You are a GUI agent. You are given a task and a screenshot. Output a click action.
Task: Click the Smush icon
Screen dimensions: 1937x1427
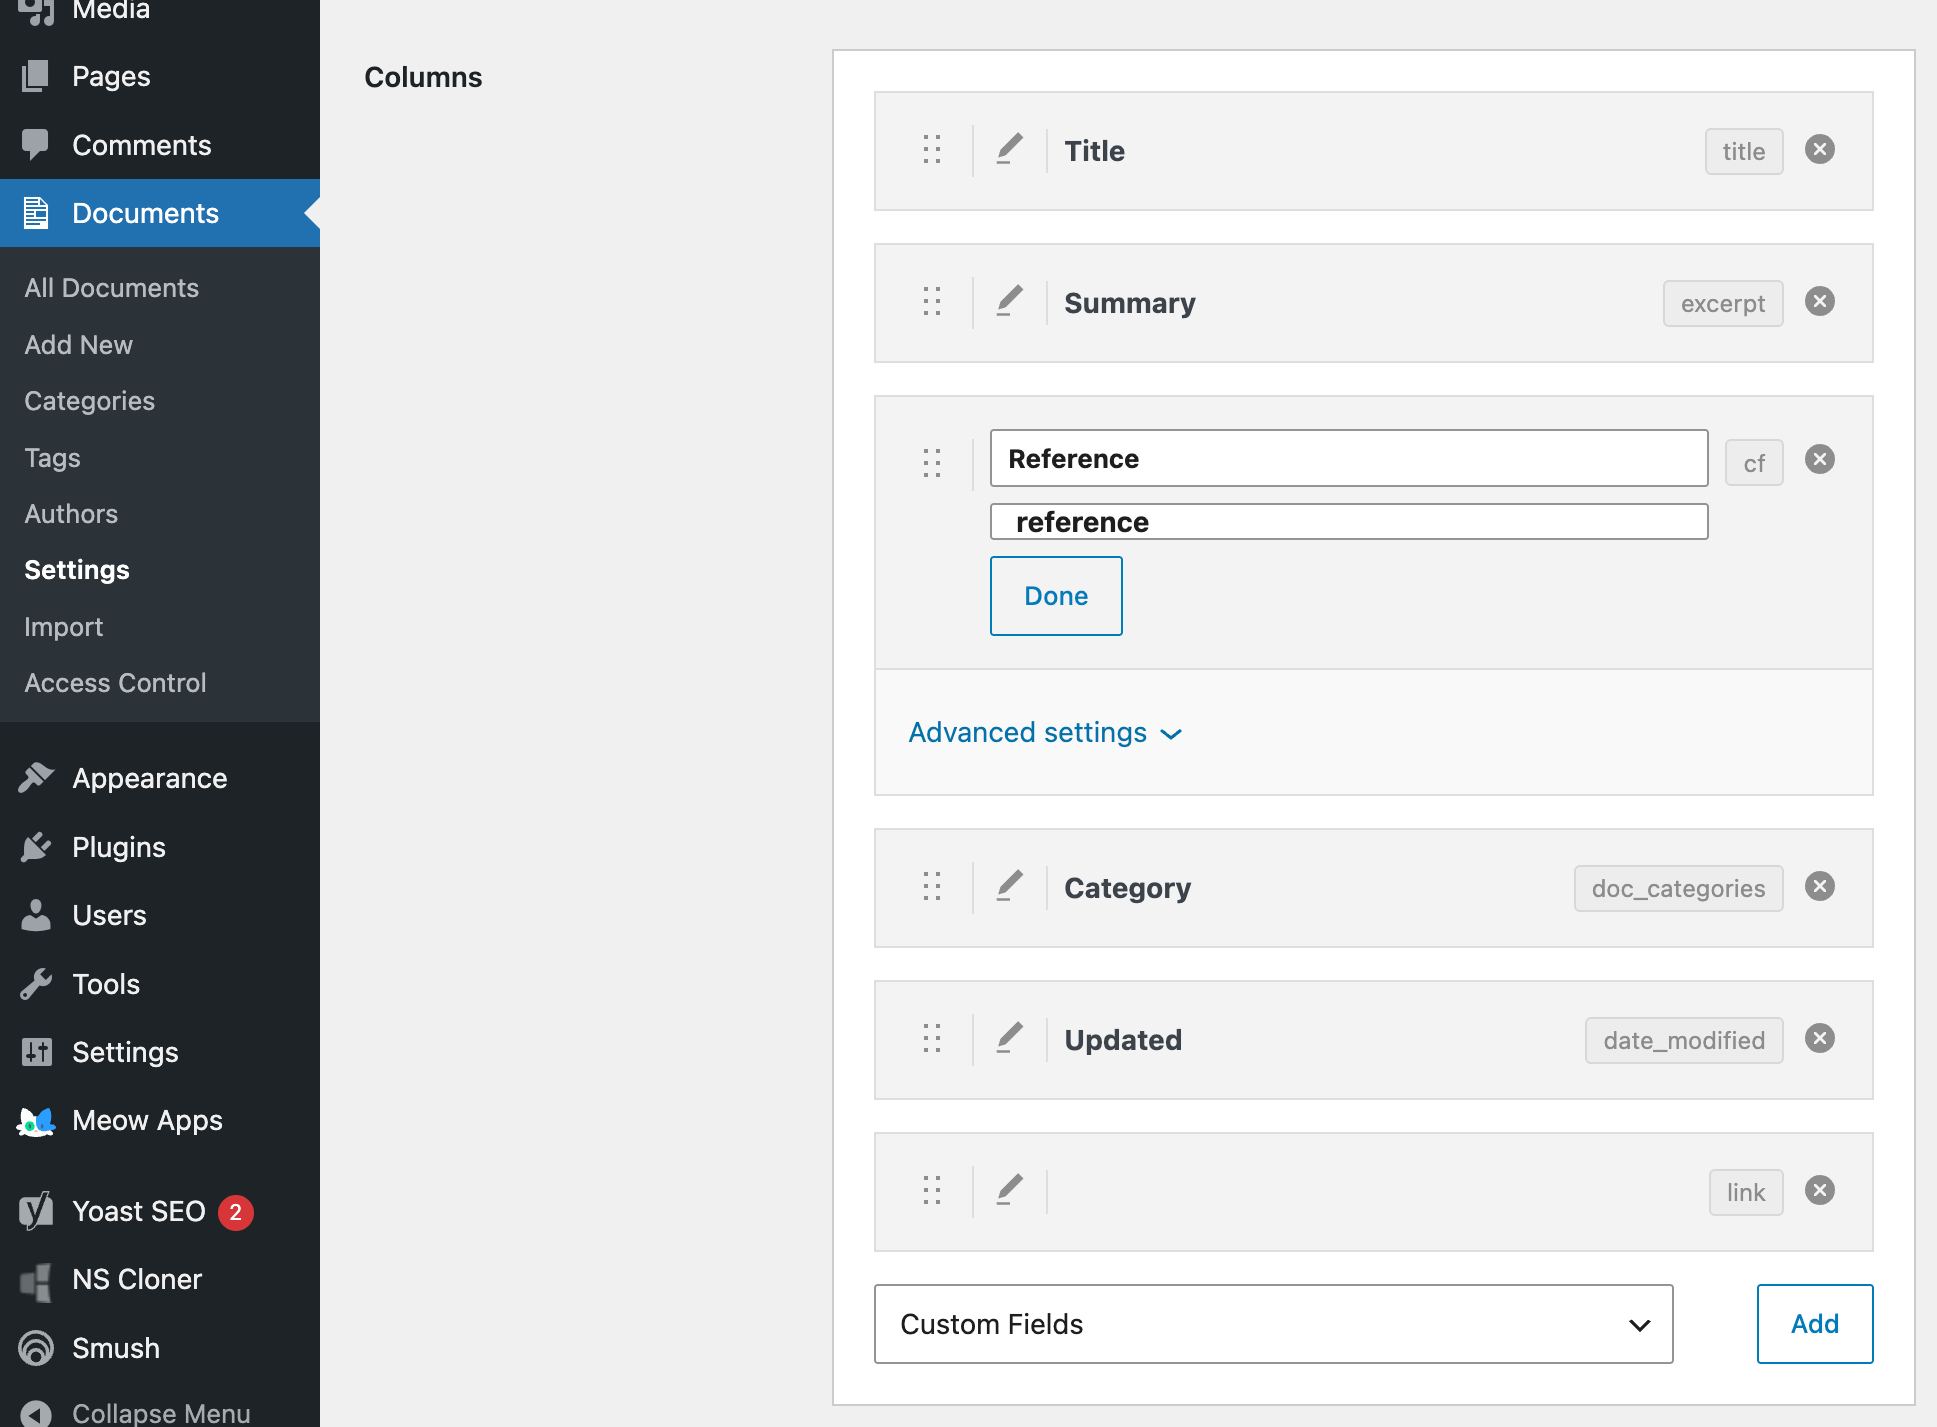[x=36, y=1348]
